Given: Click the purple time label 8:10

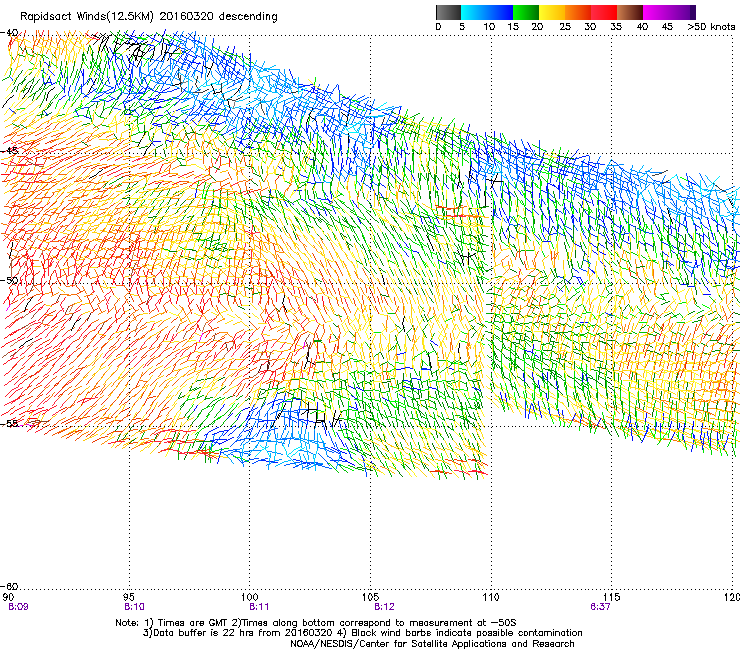Looking at the screenshot, I should click(x=135, y=607).
